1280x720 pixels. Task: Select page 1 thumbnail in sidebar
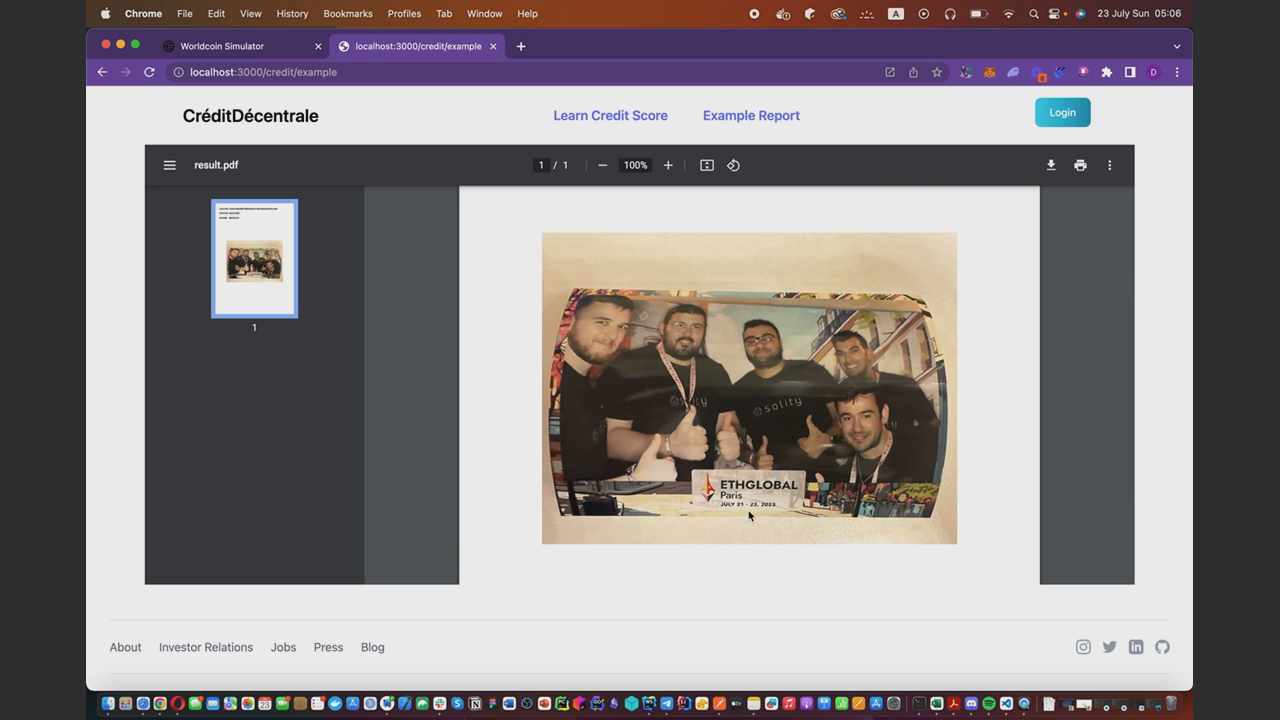pos(254,258)
